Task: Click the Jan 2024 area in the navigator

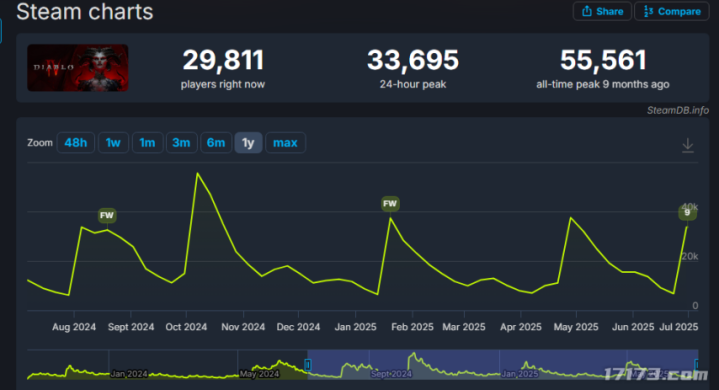Action: tap(129, 374)
